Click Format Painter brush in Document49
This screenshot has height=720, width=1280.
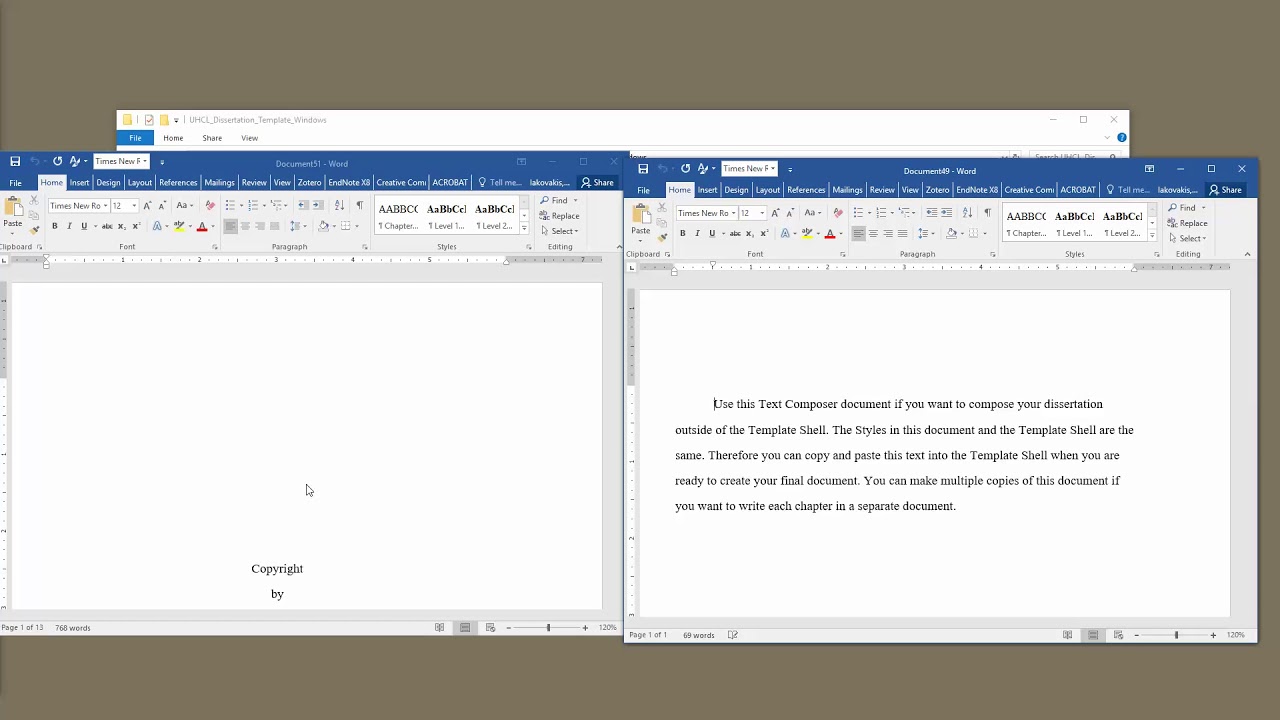point(662,237)
